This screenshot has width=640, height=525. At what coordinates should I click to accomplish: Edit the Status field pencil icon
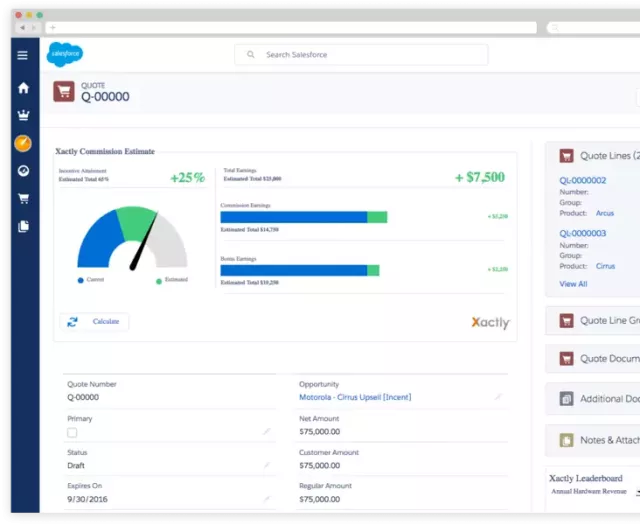point(267,465)
